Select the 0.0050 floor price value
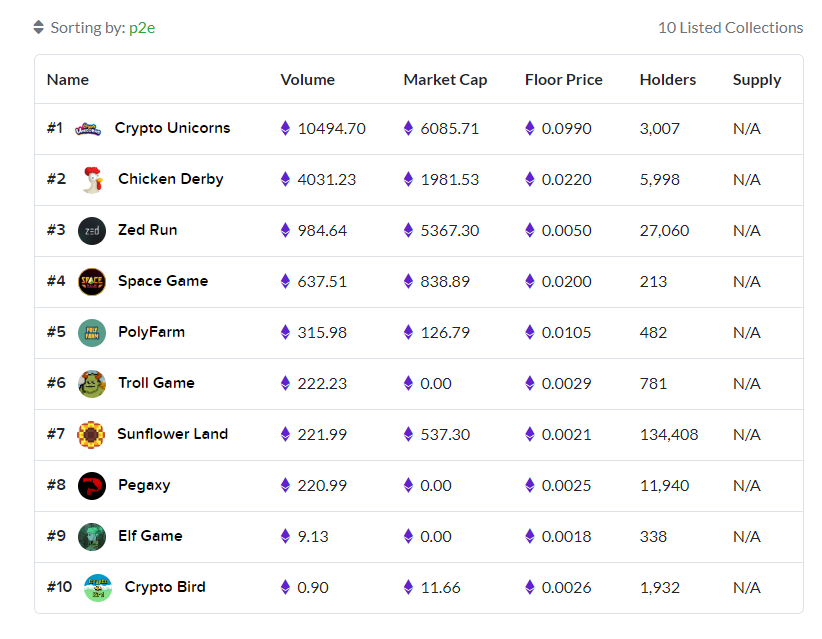Screen dimensions: 822x639 coord(566,231)
